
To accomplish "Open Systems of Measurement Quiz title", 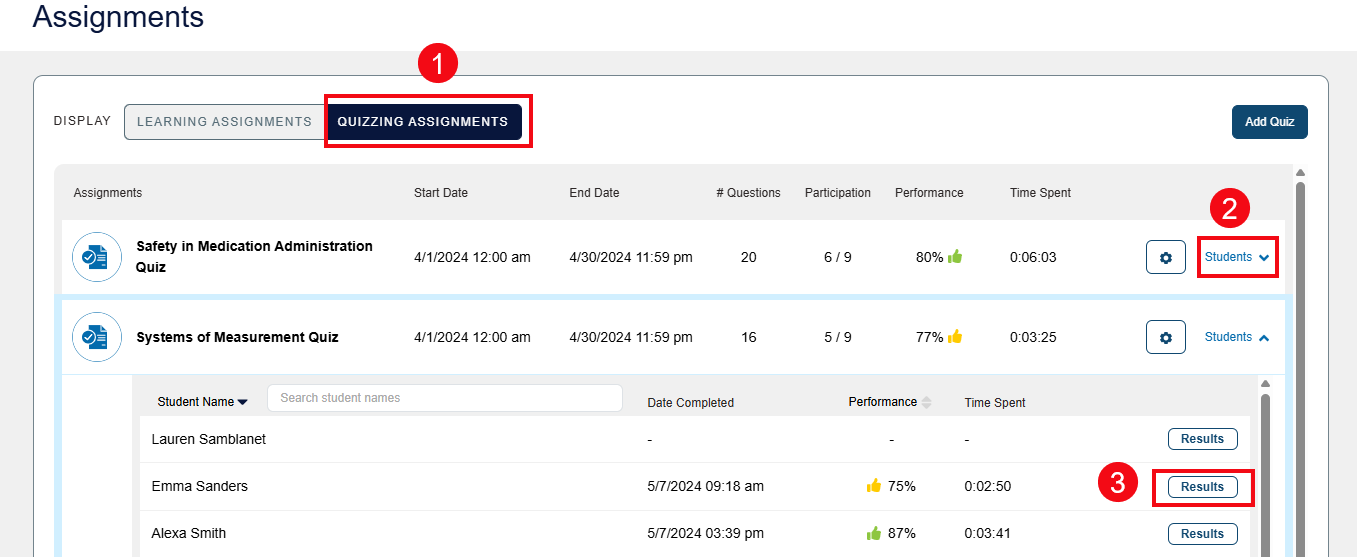I will pos(237,337).
